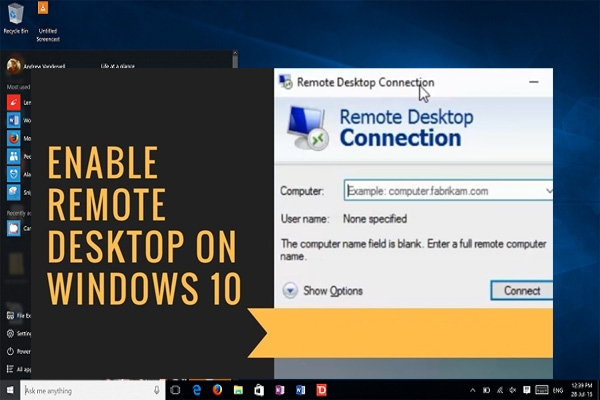Open Word from the taskbar
The image size is (600, 400).
tap(300, 390)
